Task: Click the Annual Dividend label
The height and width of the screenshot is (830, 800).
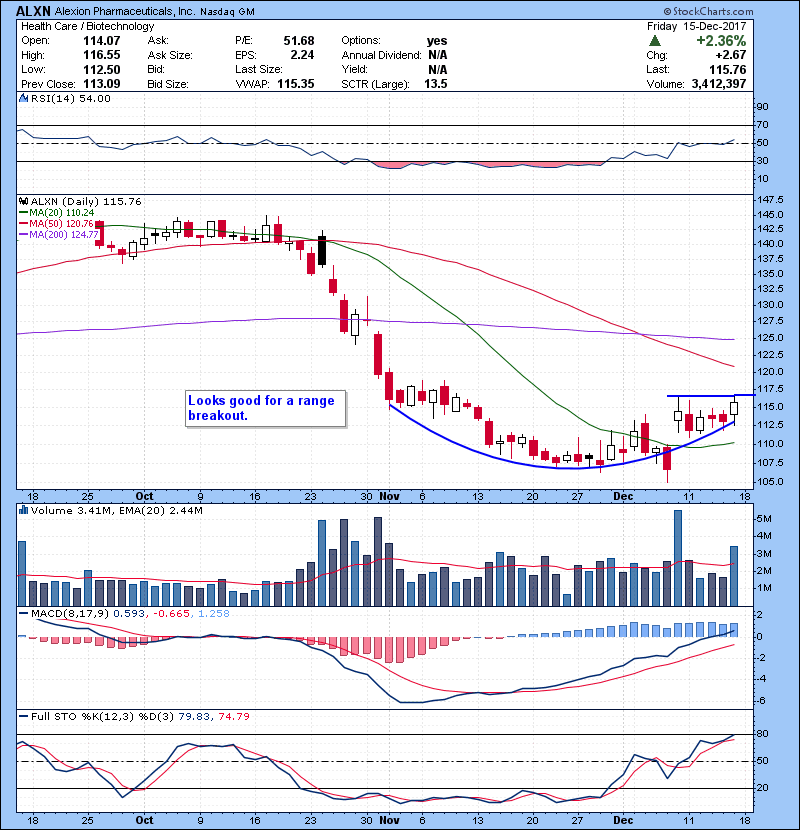Action: (381, 55)
